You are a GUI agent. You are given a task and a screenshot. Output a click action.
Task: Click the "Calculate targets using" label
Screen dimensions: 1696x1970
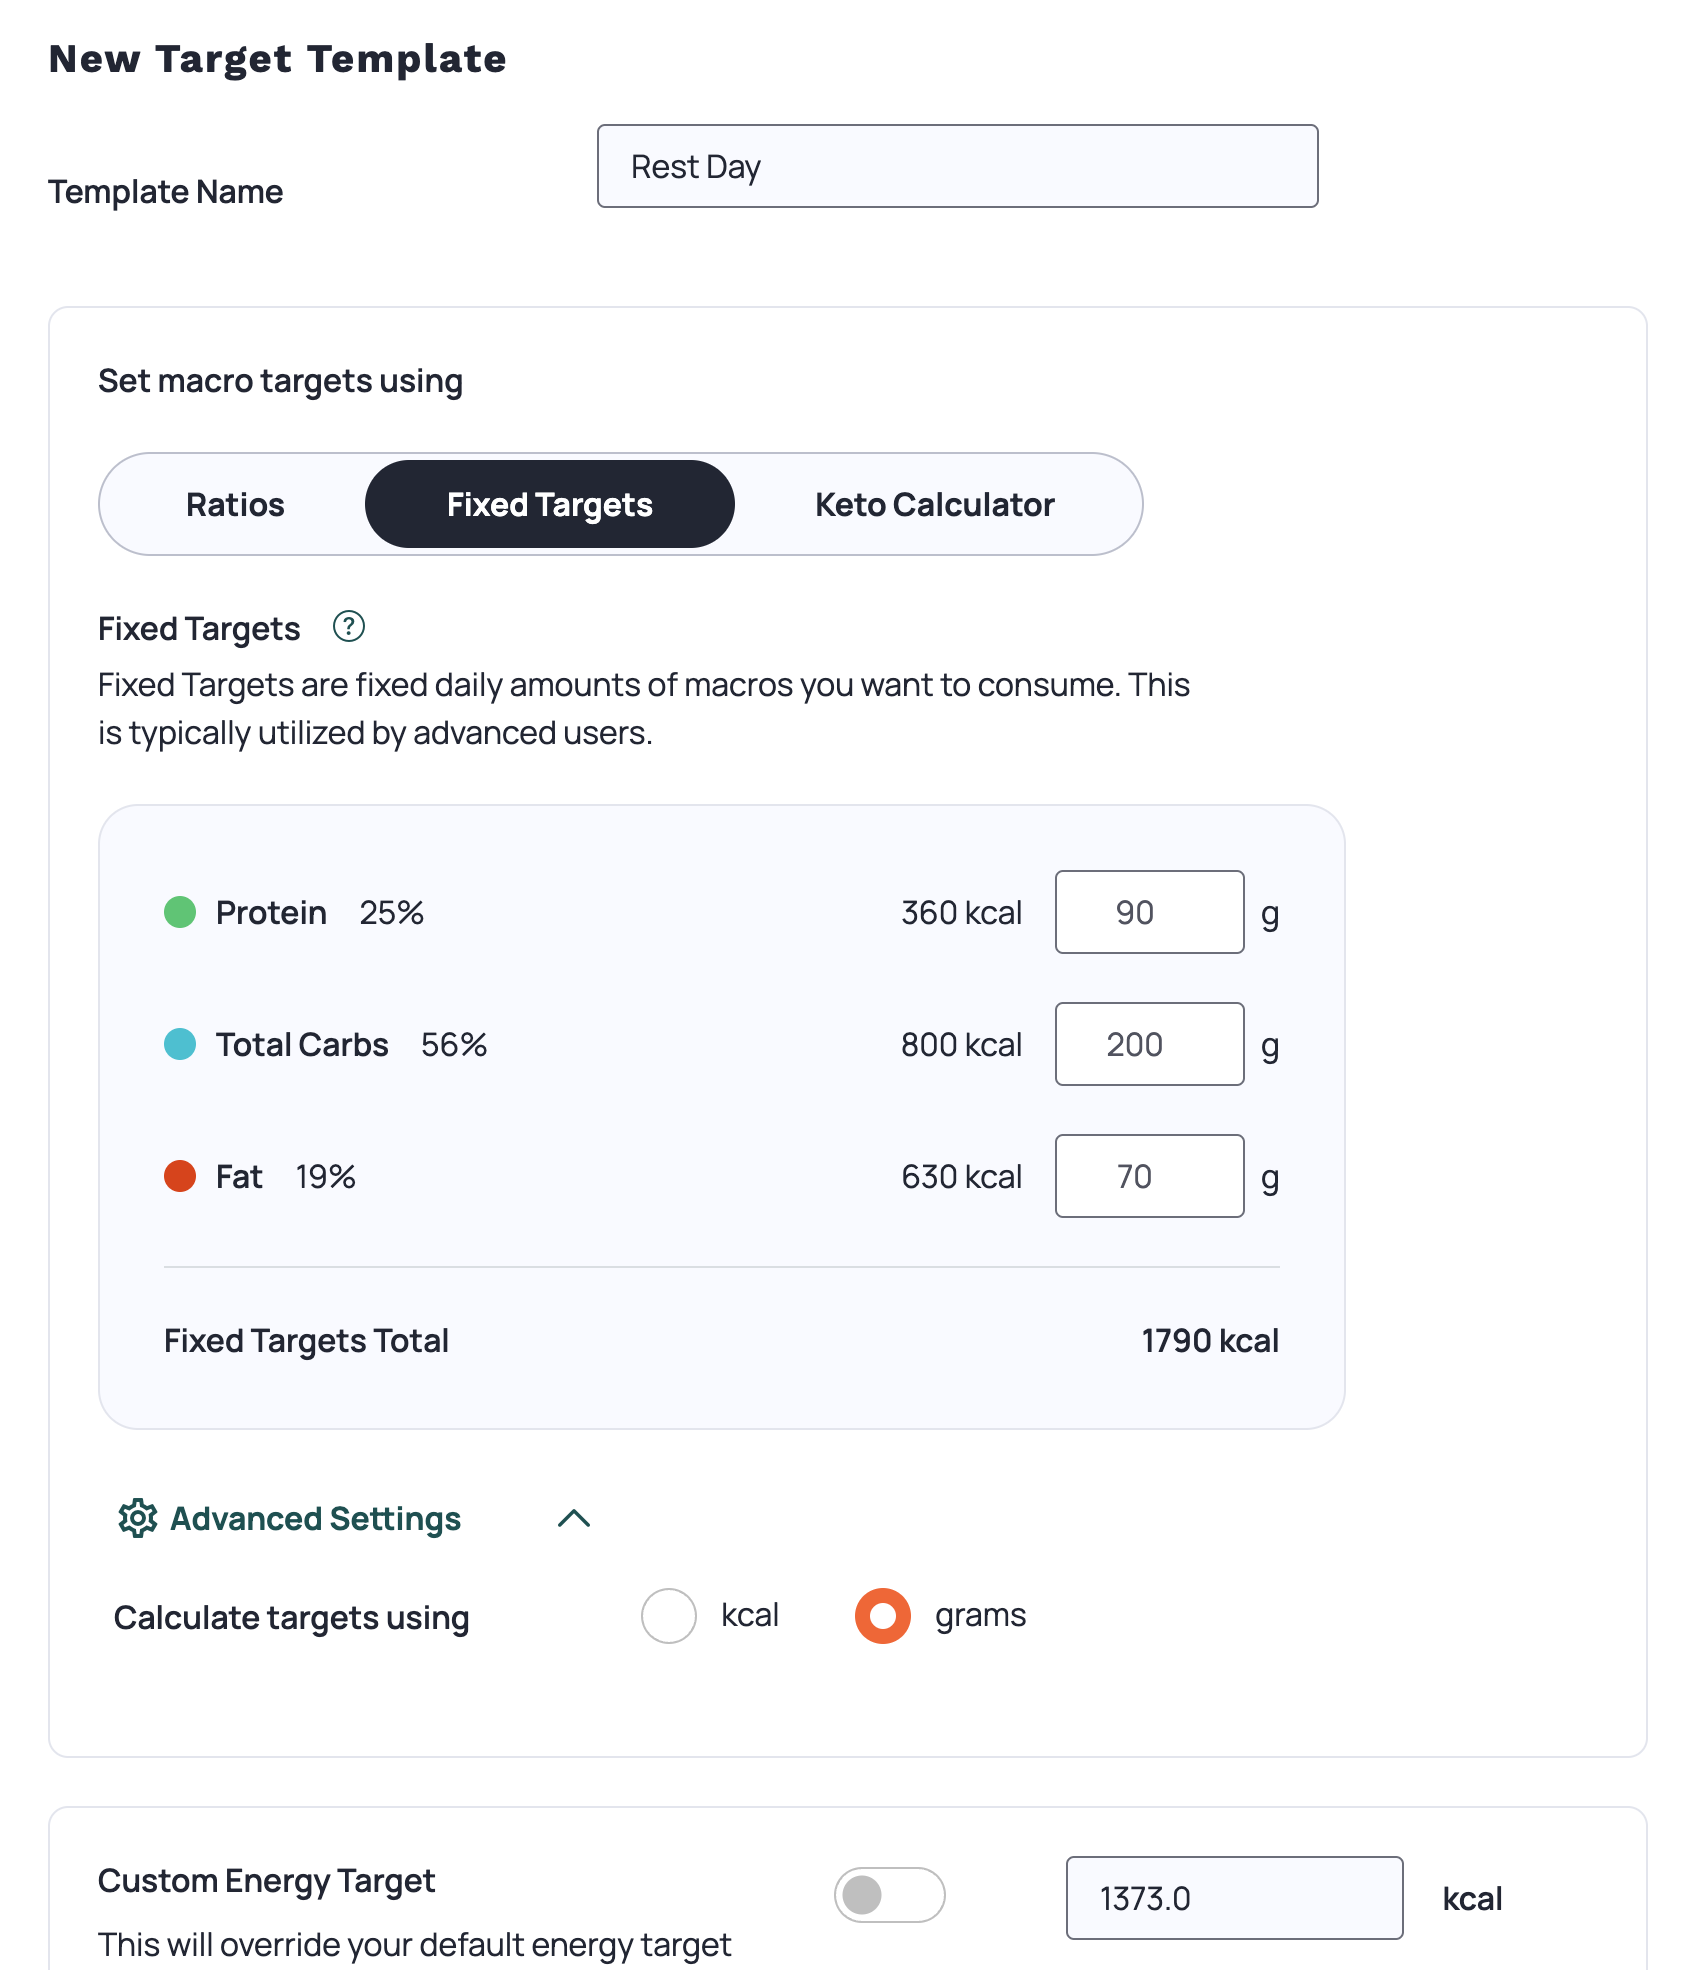tap(292, 1617)
